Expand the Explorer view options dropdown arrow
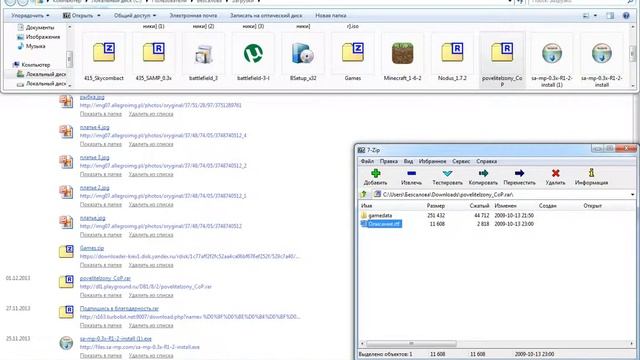The width and height of the screenshot is (640, 360). point(595,16)
